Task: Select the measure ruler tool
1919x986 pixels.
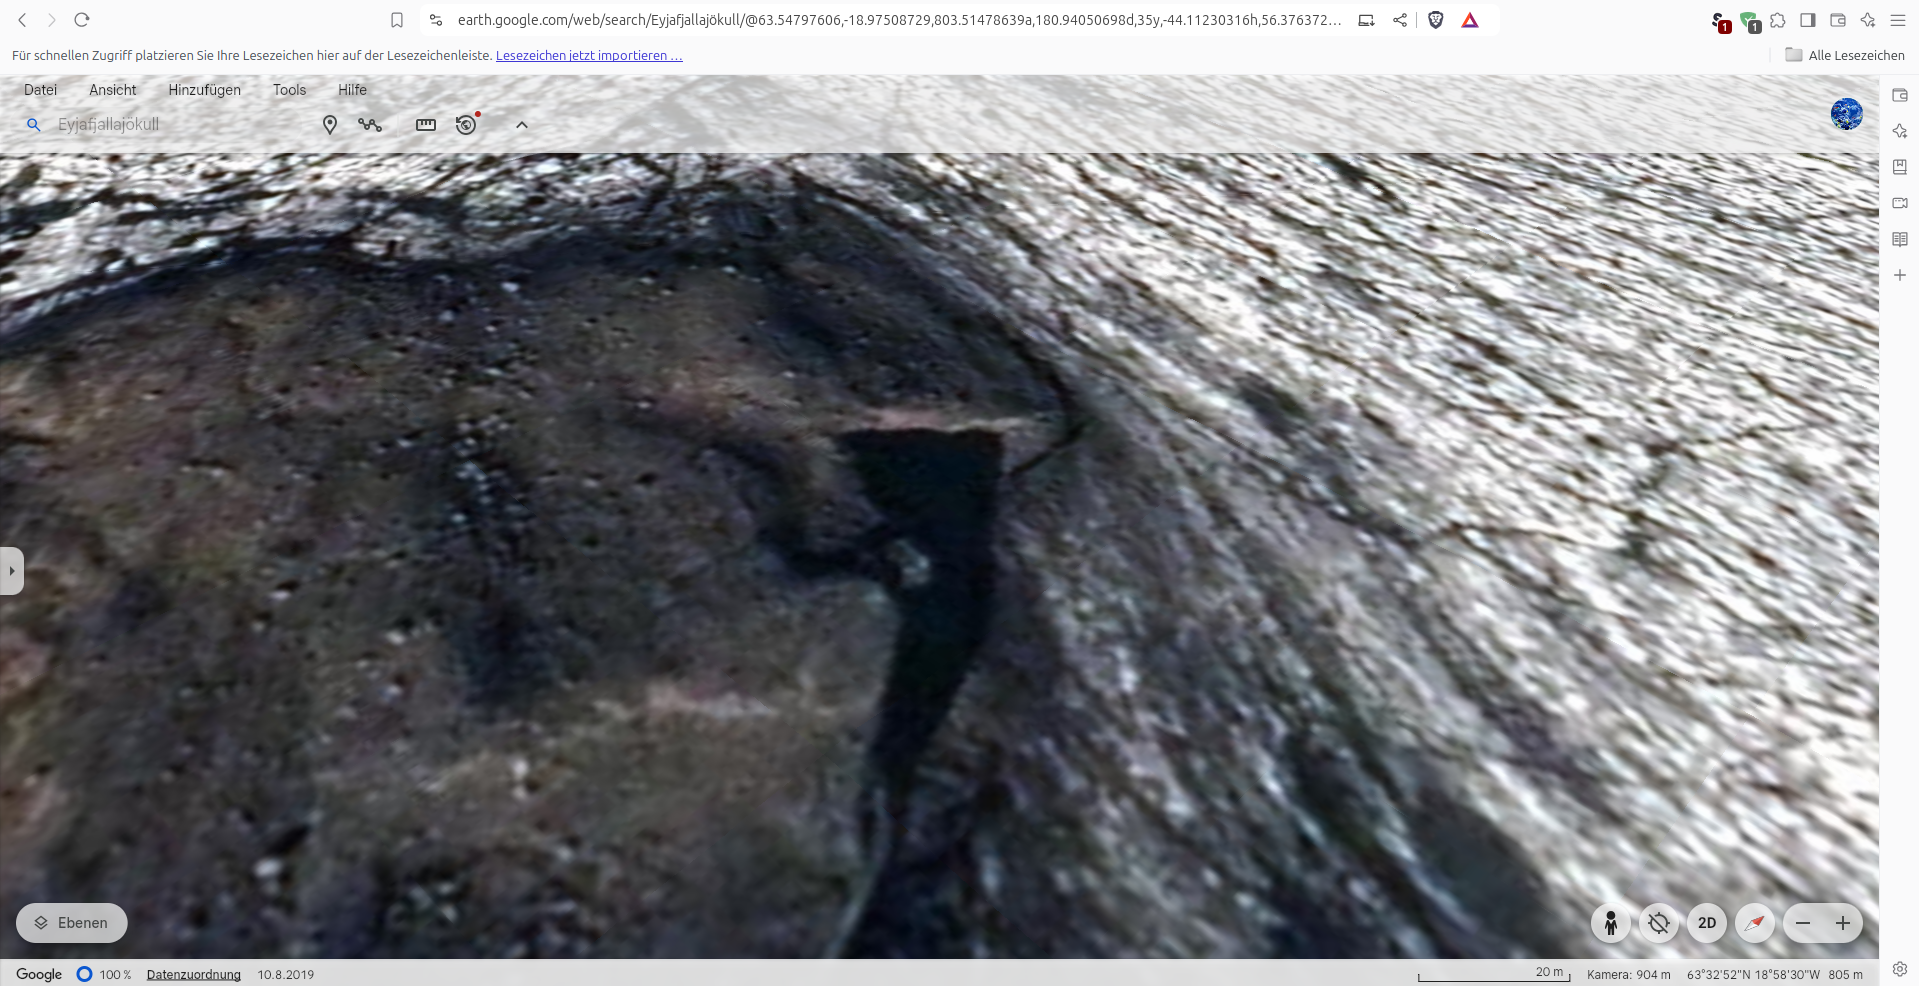Action: pyautogui.click(x=426, y=125)
